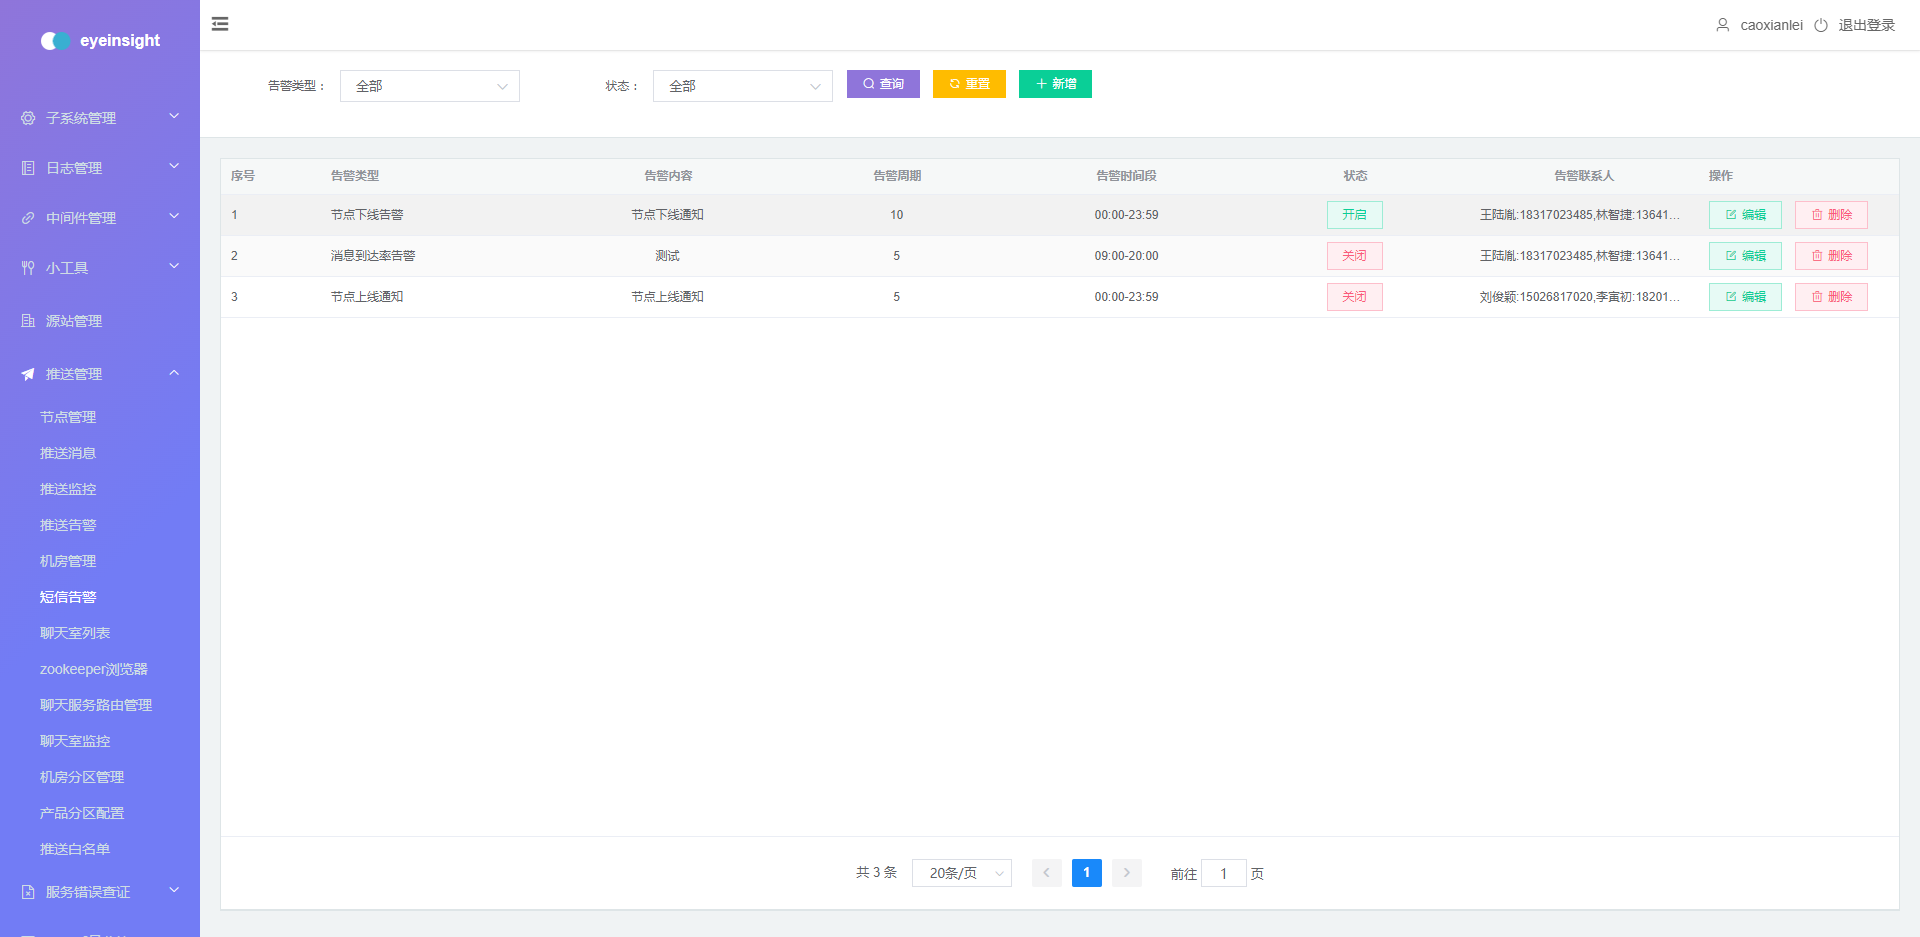Image resolution: width=1920 pixels, height=937 pixels.
Task: Go to next page arrow
Action: pos(1126,873)
